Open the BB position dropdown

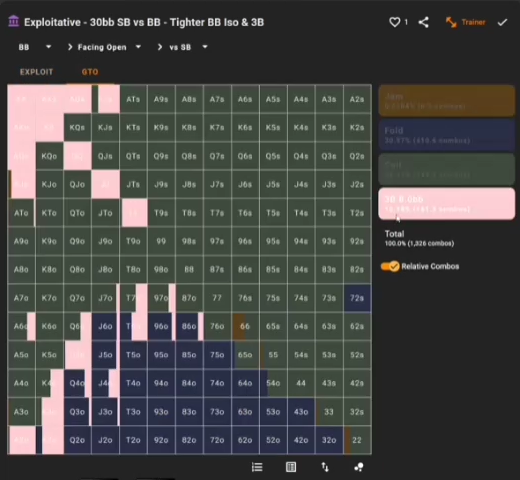coord(35,47)
